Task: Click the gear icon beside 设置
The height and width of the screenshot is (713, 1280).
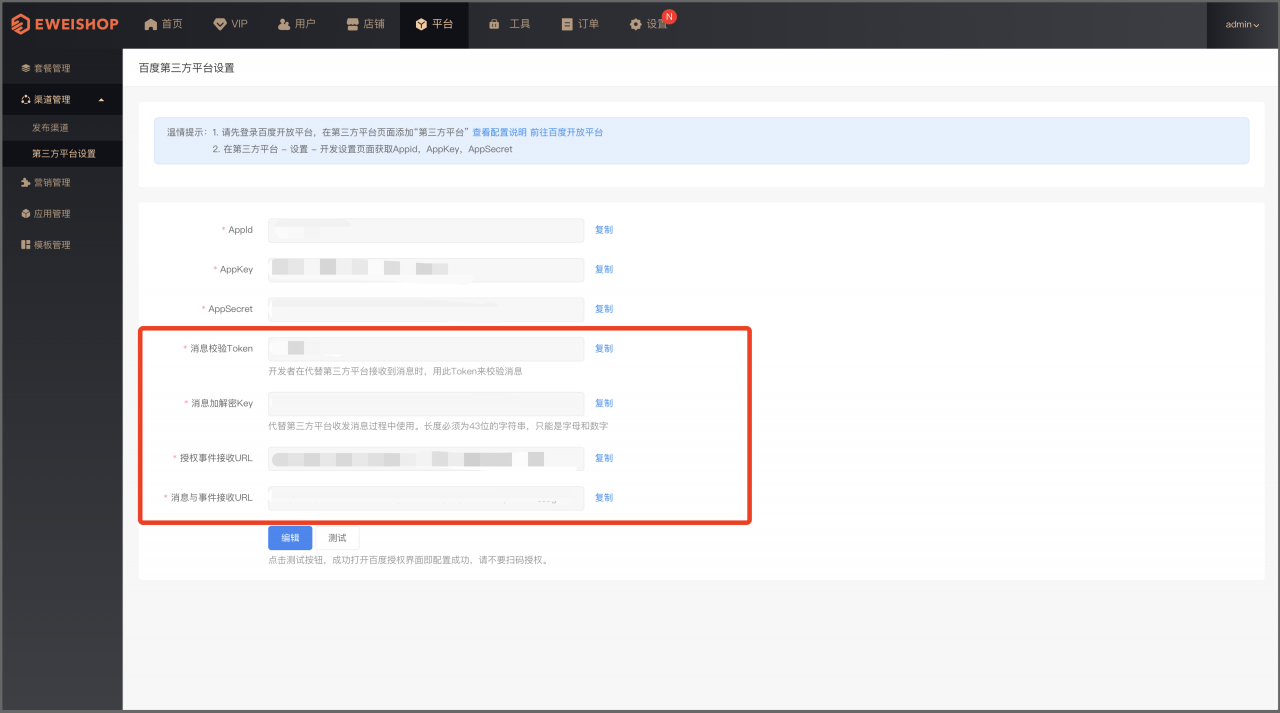Action: [636, 24]
